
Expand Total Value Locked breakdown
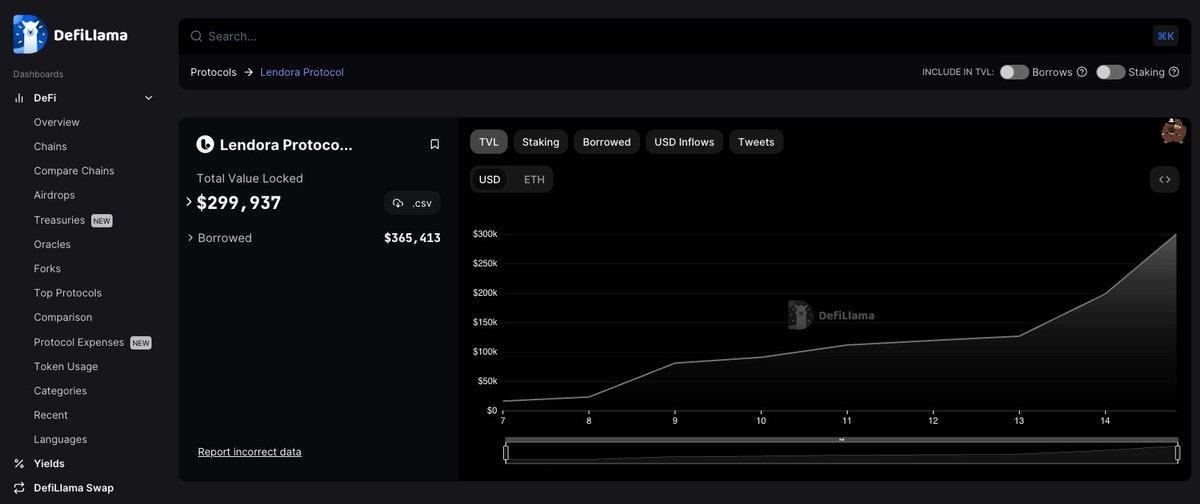coord(189,202)
